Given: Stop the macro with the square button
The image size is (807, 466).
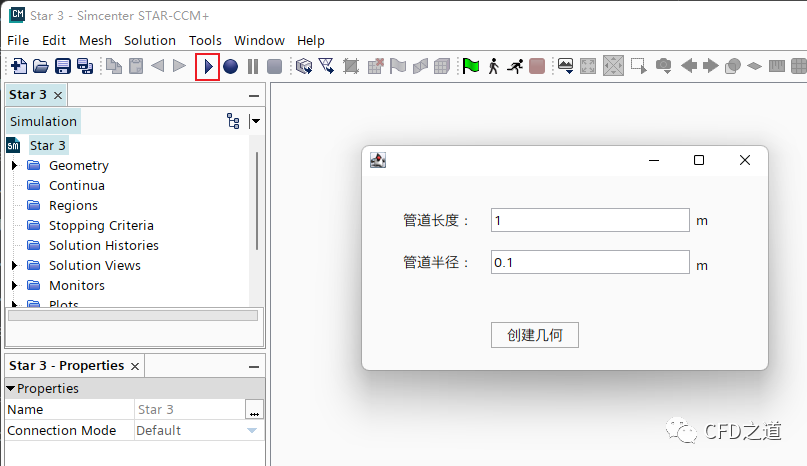Looking at the screenshot, I should click(x=275, y=66).
